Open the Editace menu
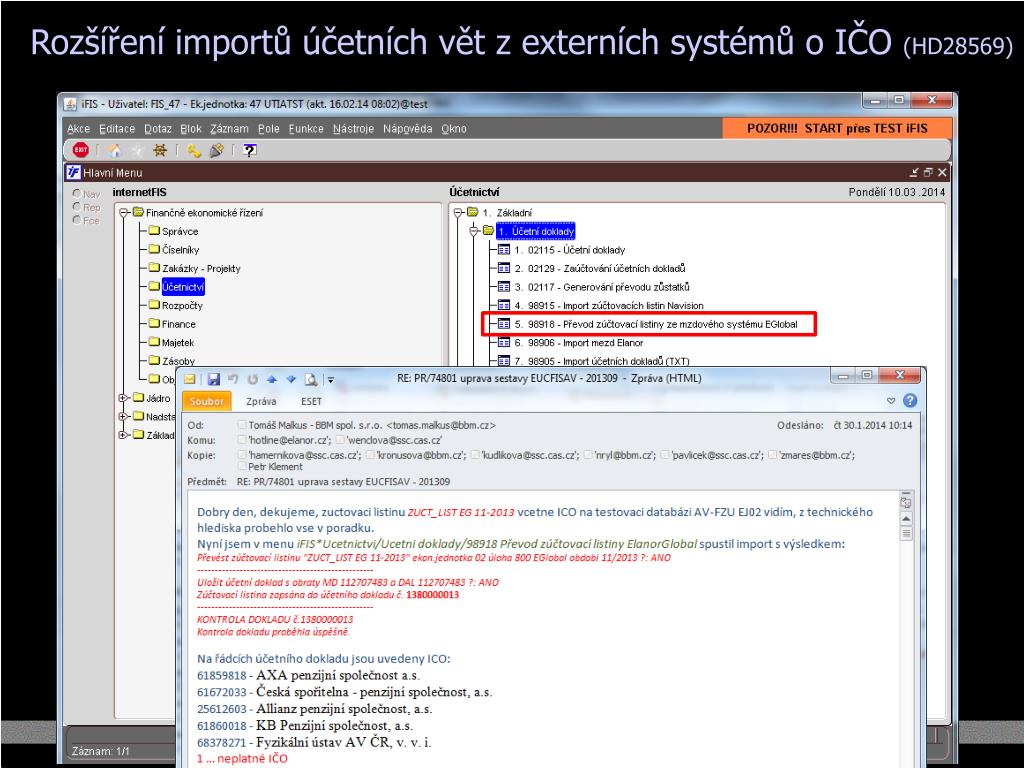Image resolution: width=1024 pixels, height=768 pixels. click(x=117, y=129)
